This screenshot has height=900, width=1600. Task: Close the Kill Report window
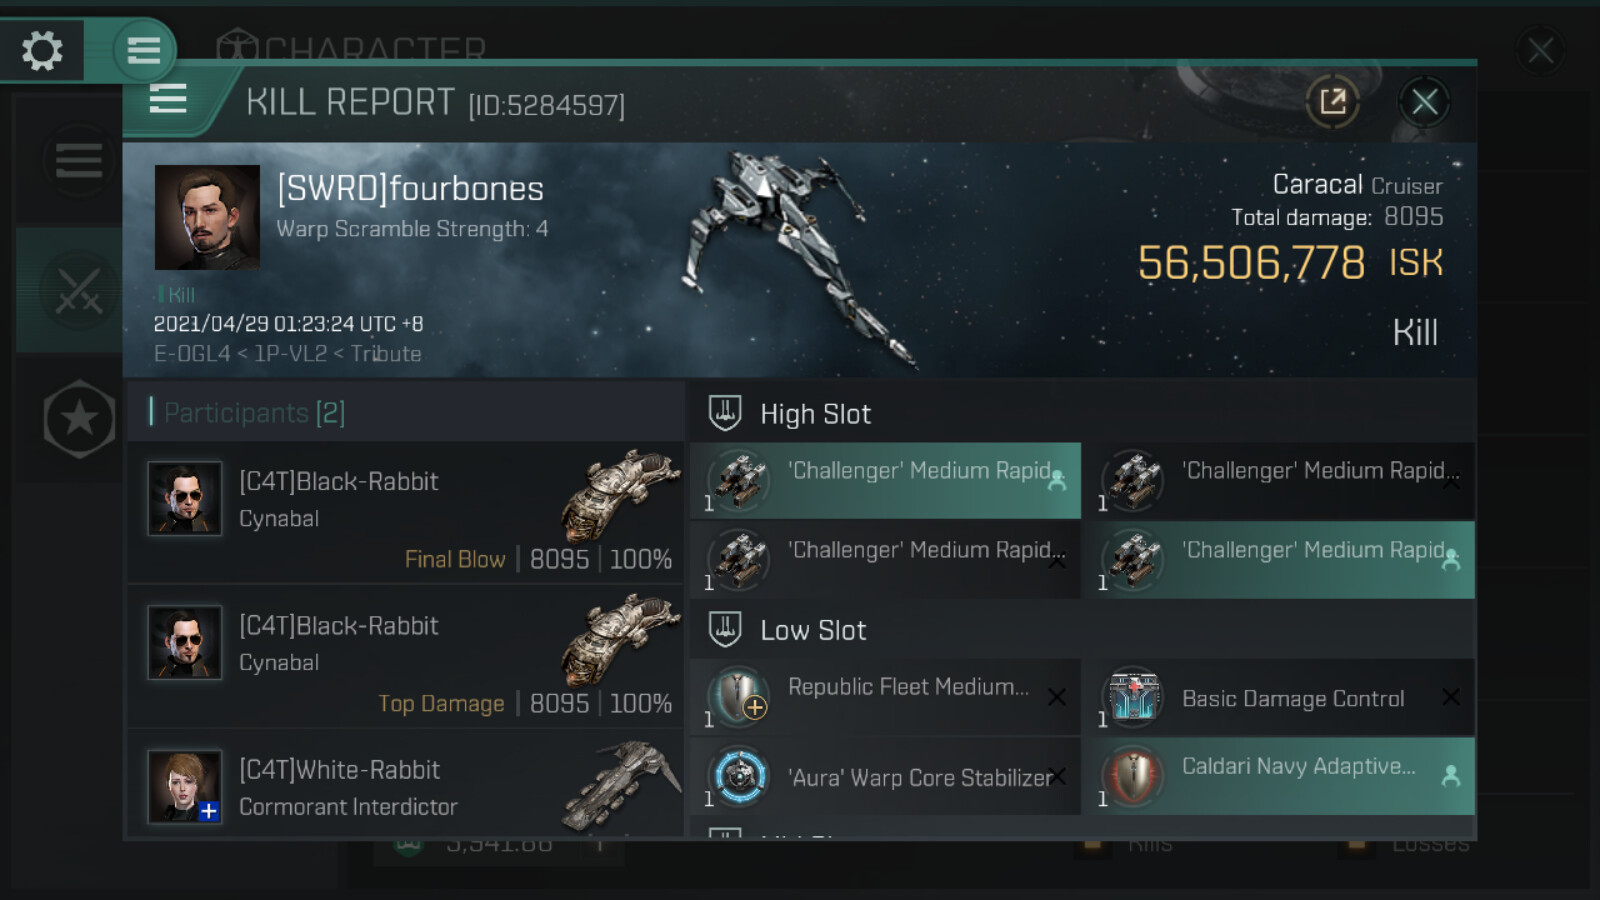click(x=1424, y=101)
